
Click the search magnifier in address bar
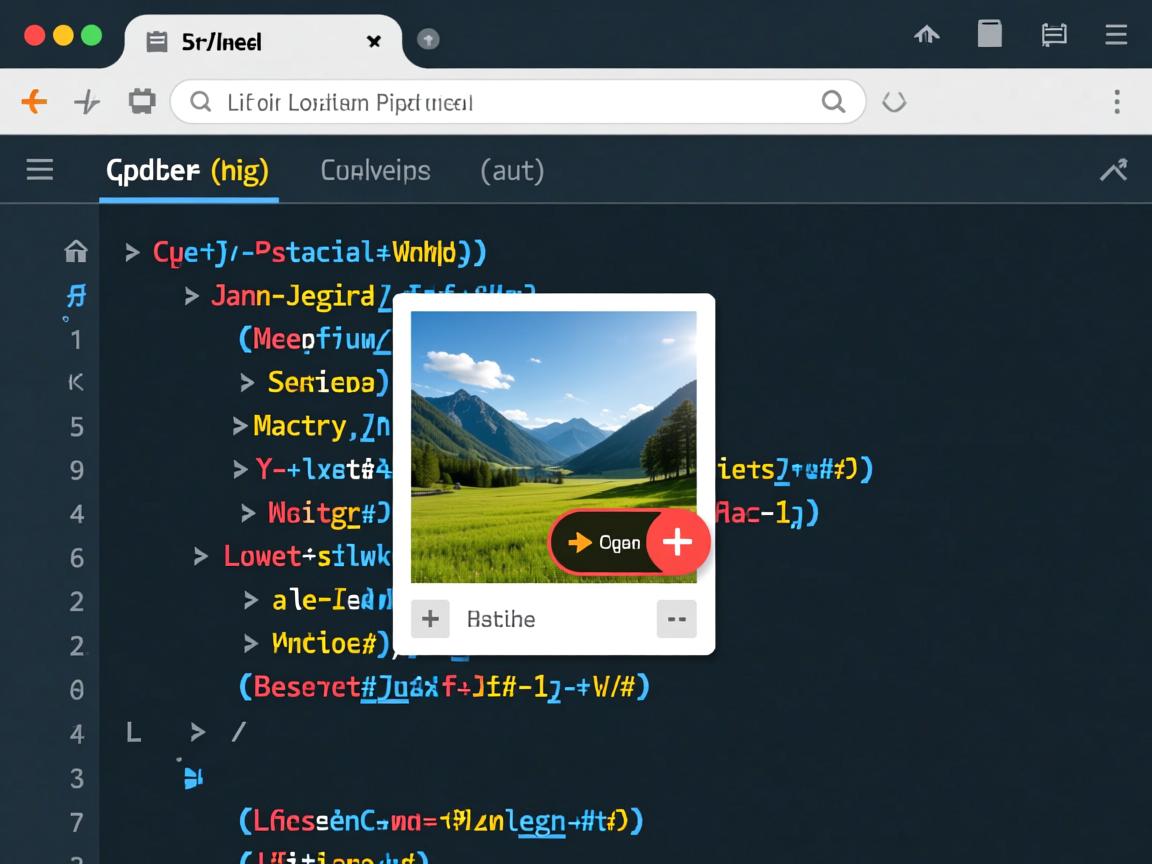[832, 101]
